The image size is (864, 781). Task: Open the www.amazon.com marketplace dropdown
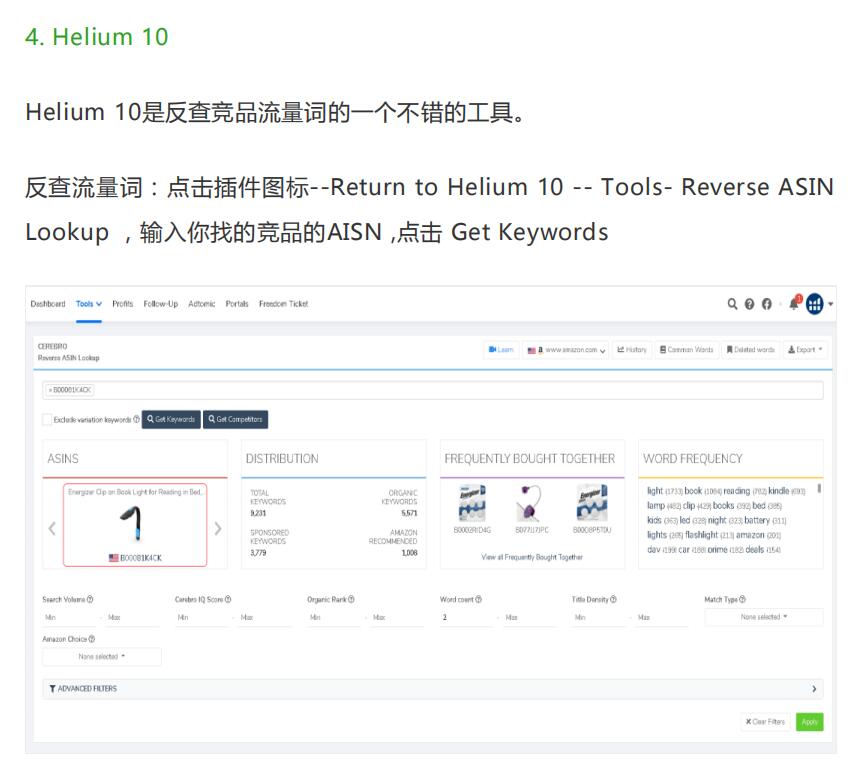coord(566,350)
